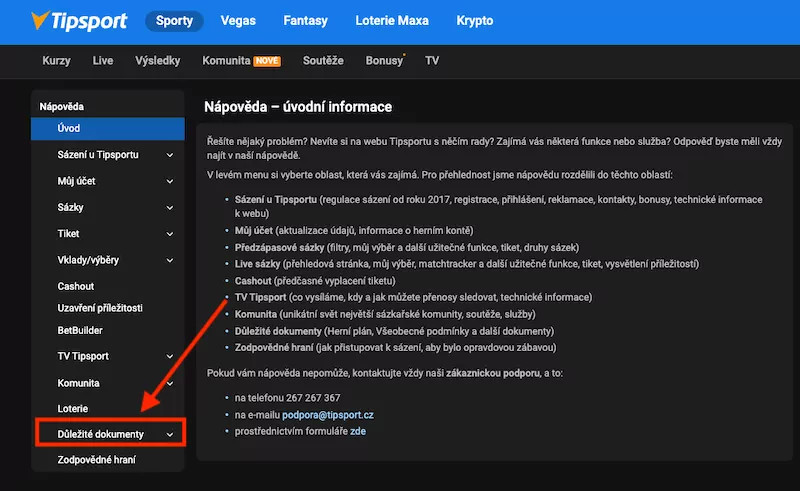Click the bold 'Zodpovědné hraní' bullet text
The image size is (800, 491).
[274, 348]
